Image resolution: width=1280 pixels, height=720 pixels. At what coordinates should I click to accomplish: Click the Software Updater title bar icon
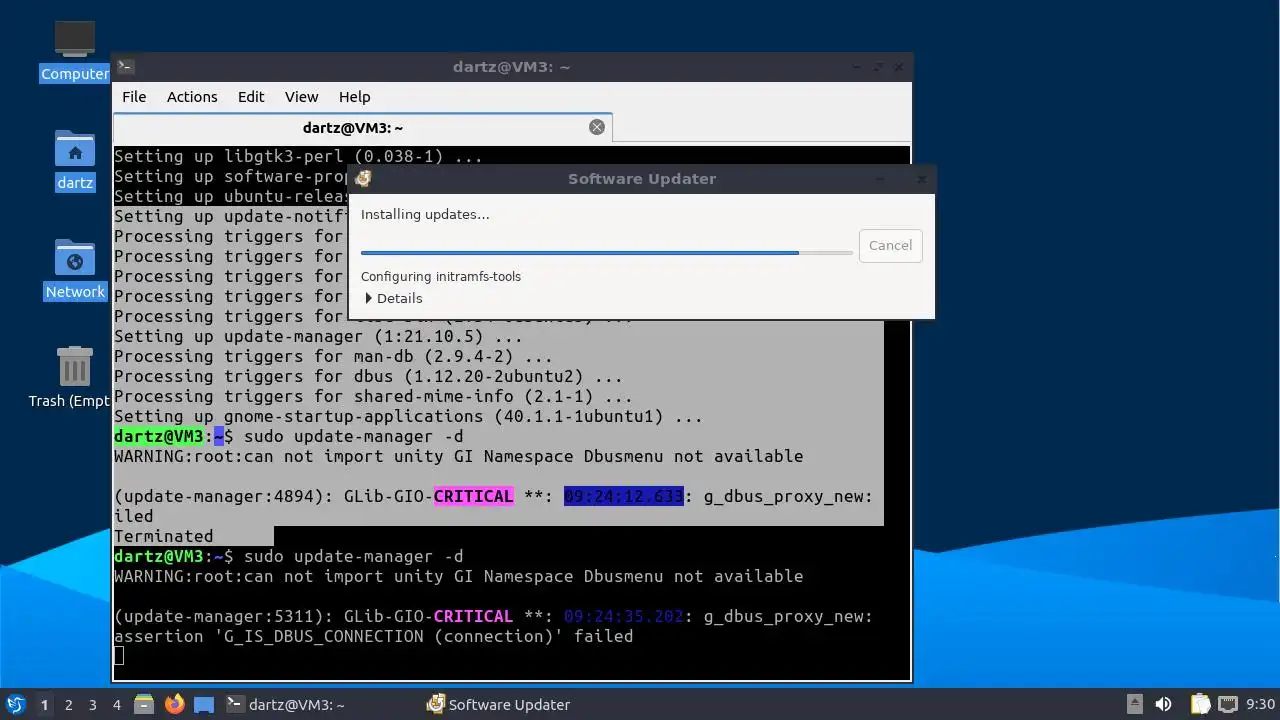pyautogui.click(x=363, y=179)
